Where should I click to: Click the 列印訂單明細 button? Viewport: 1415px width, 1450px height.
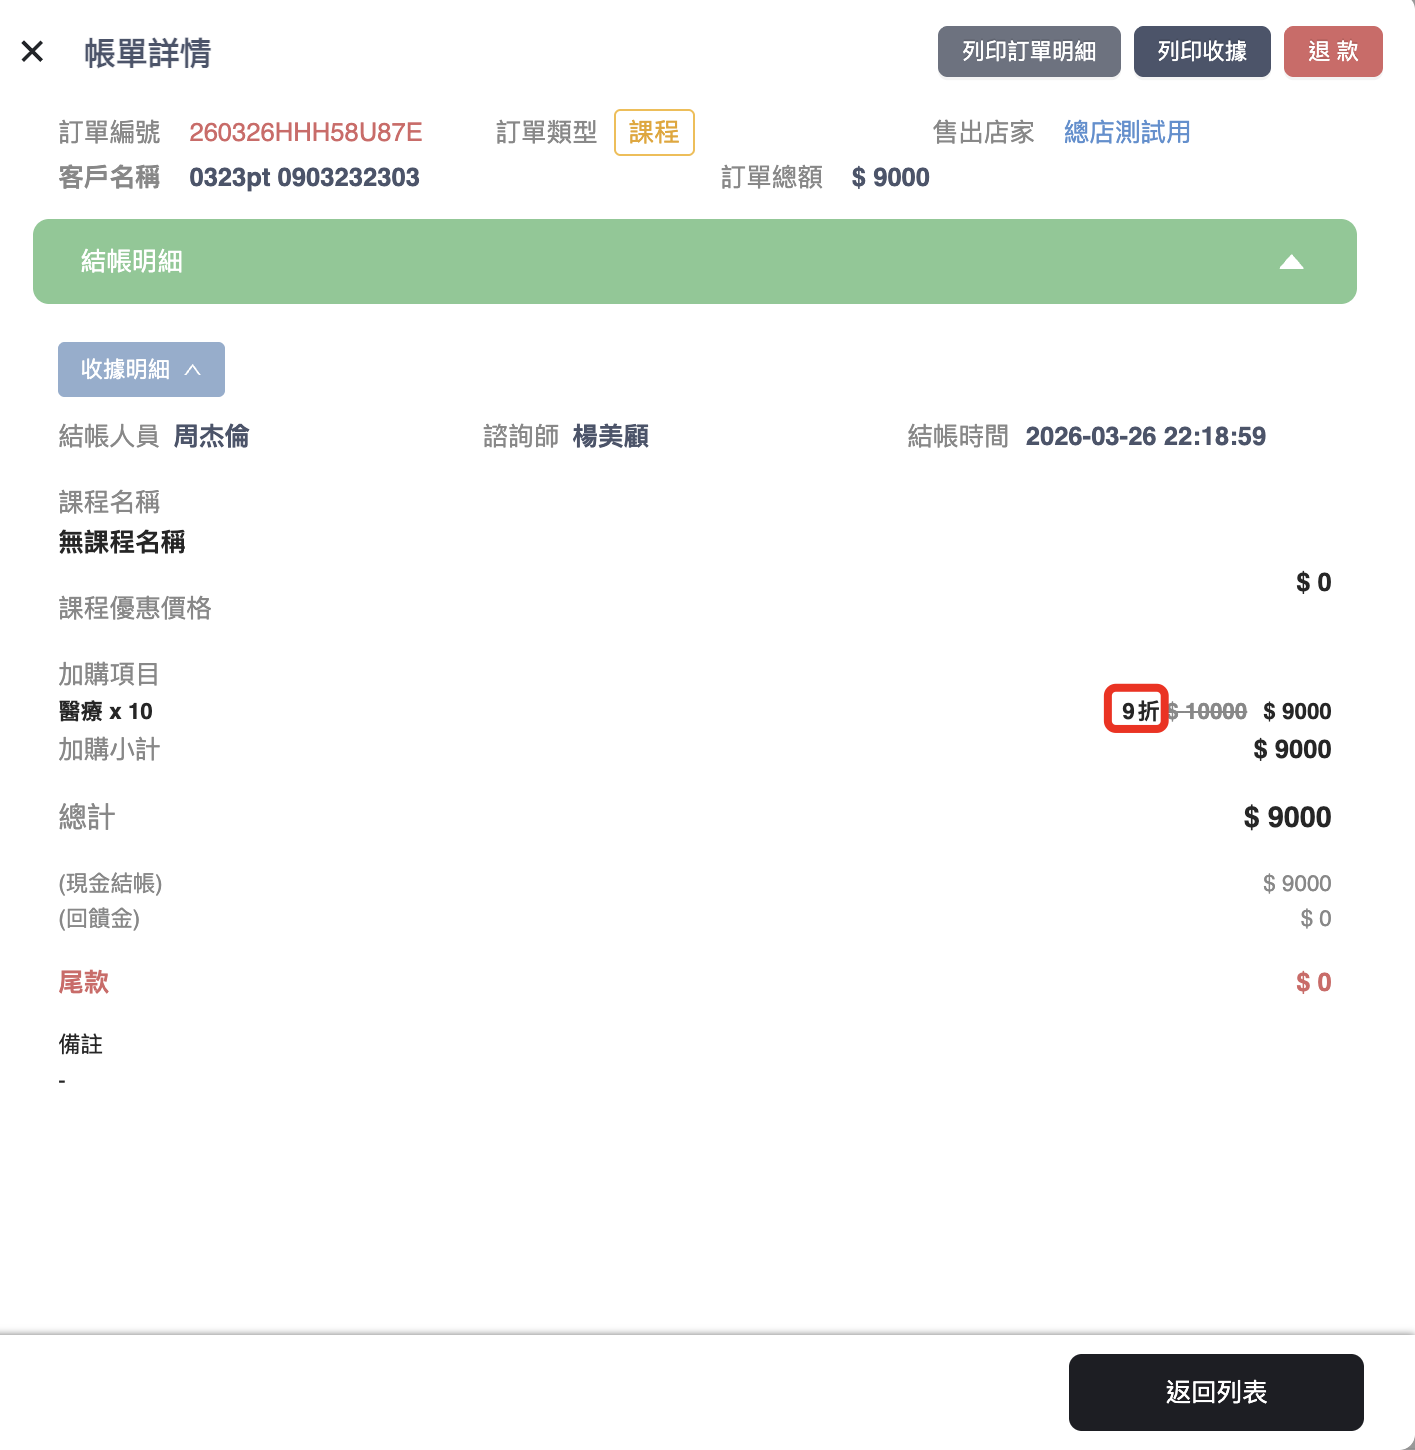[x=1028, y=52]
